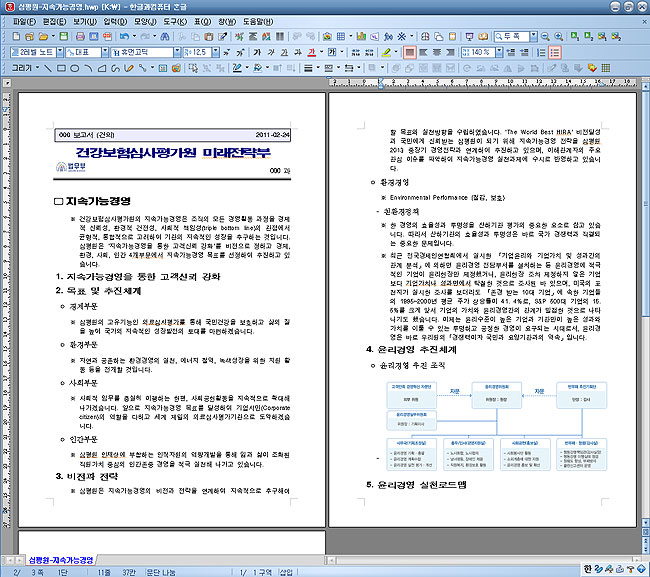Click the horizontal ruler above the page
Screen dimensions: 650x577
click(483, 82)
